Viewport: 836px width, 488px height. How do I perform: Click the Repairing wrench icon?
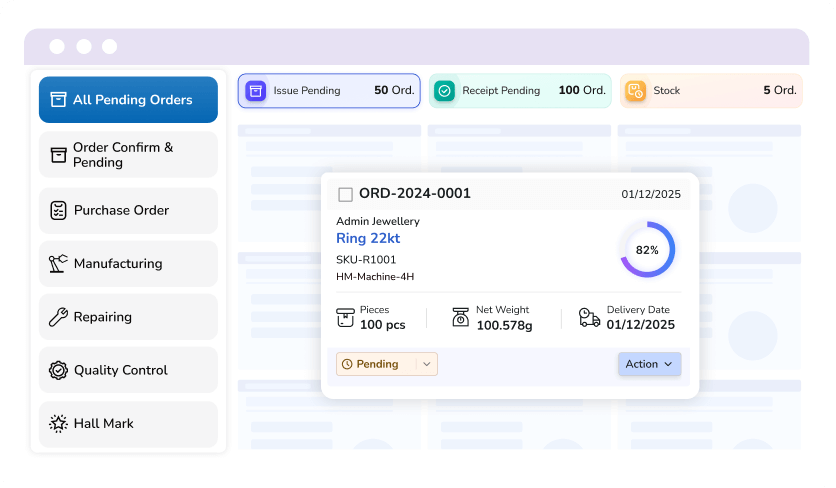coord(58,317)
